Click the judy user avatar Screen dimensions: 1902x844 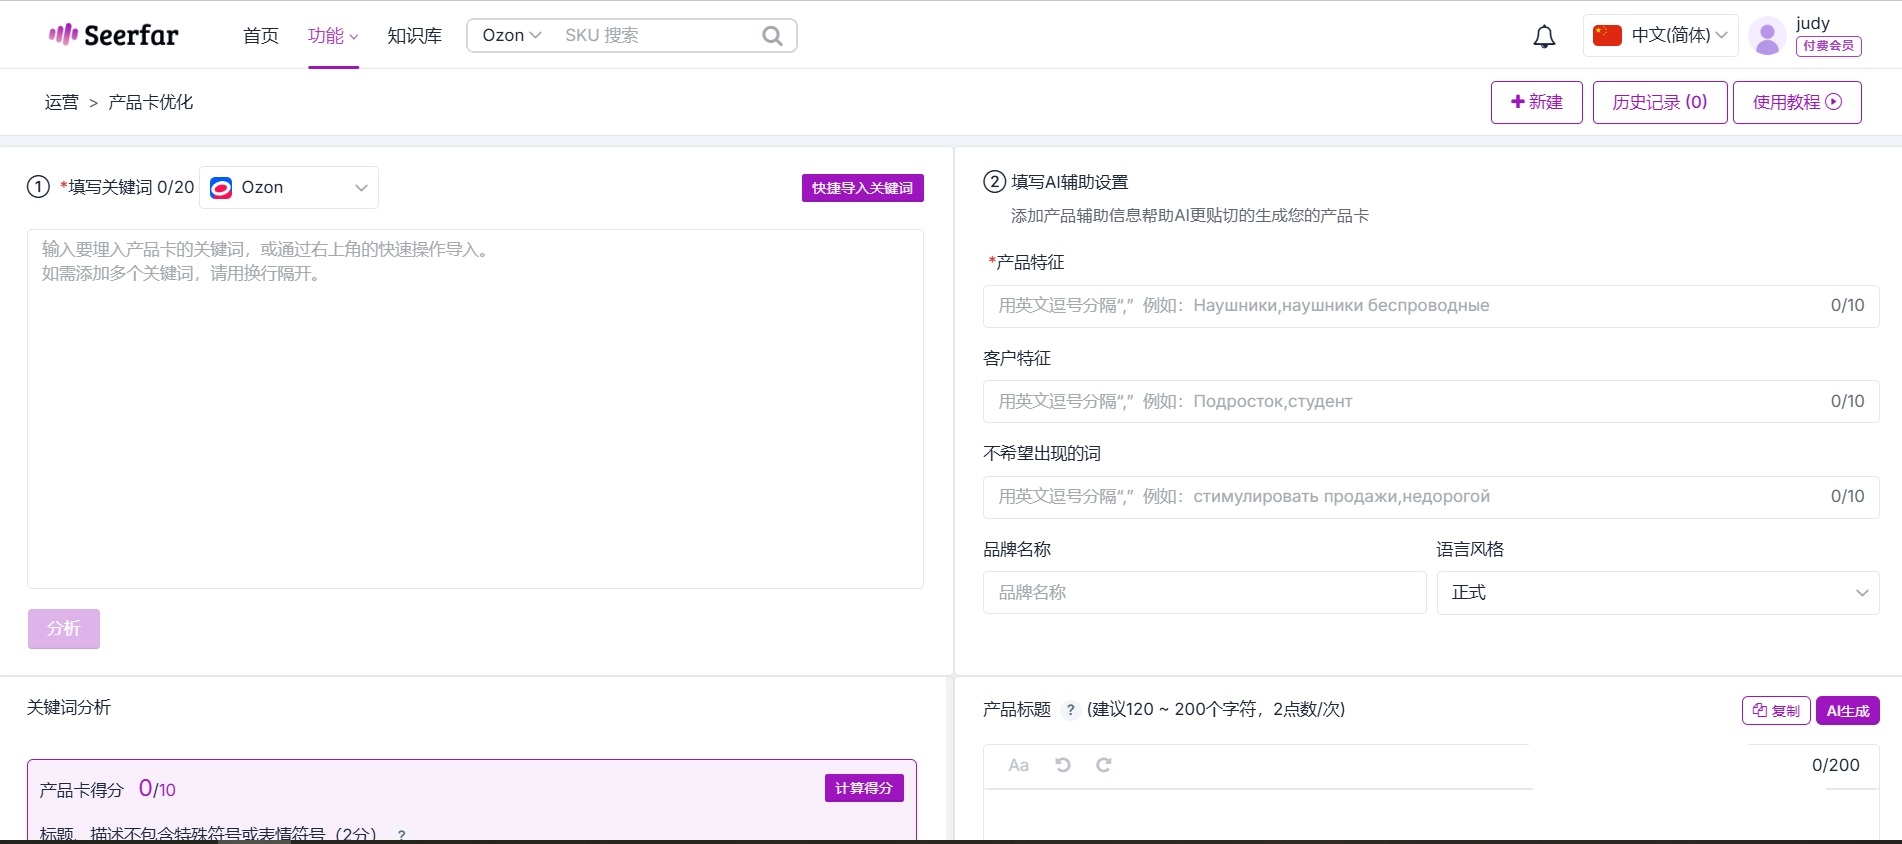(x=1767, y=36)
